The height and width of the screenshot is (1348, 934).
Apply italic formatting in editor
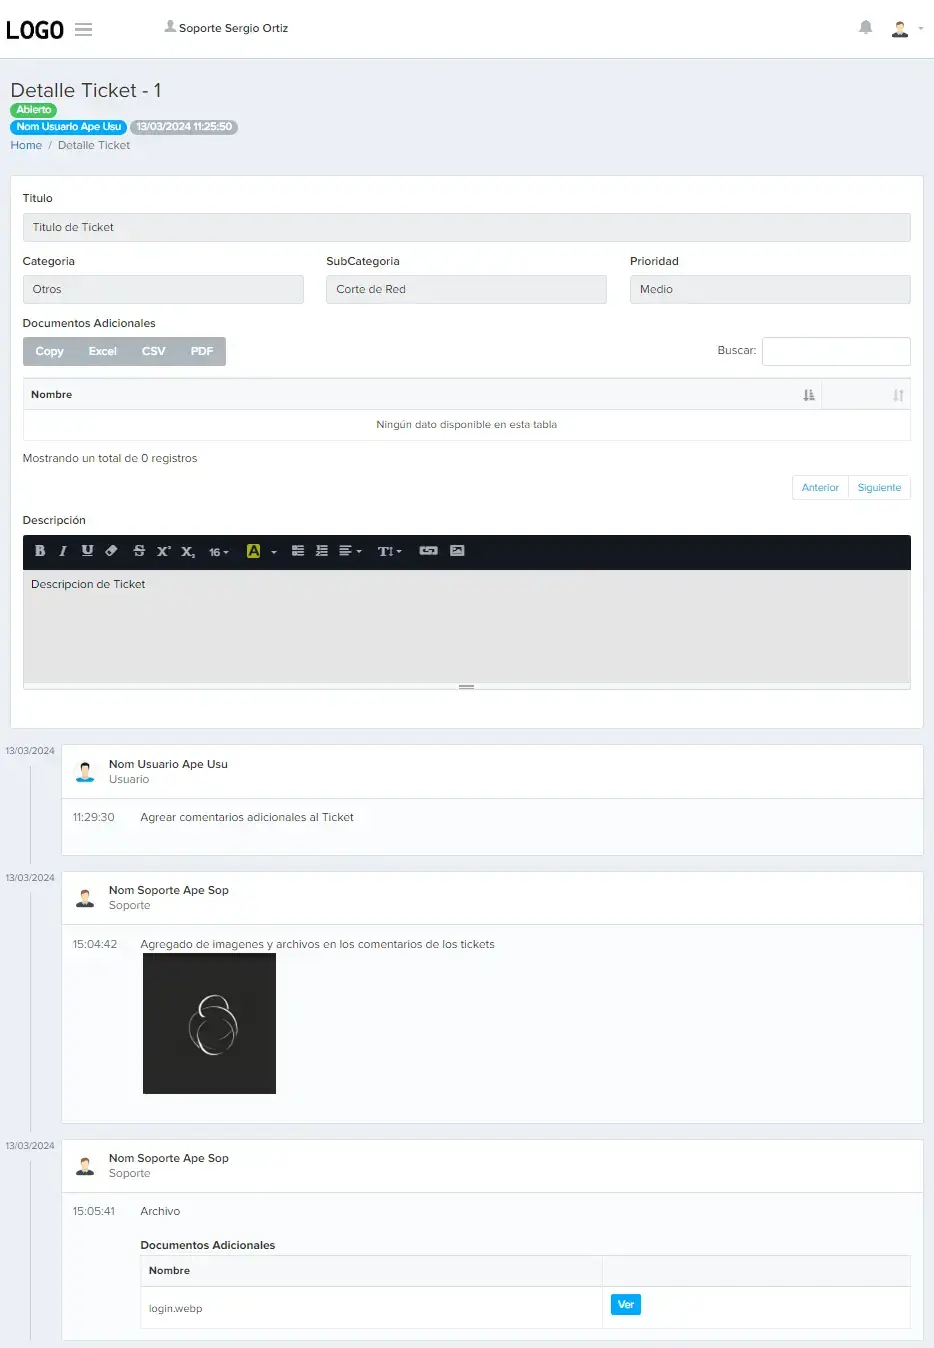pyautogui.click(x=63, y=551)
